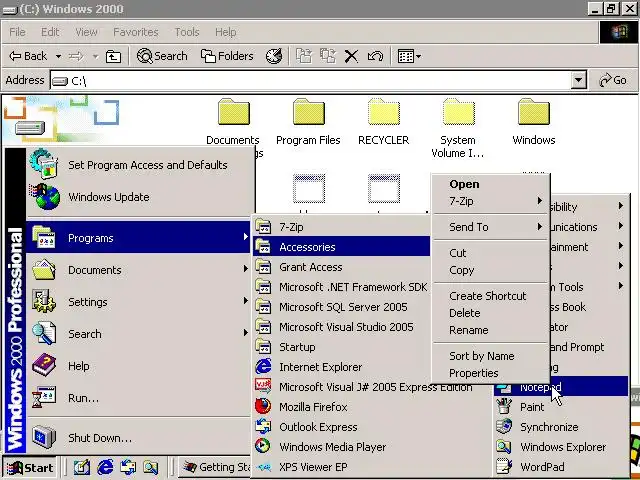Choose Delete in the context menu
Viewport: 640px width, 480px height.
pyautogui.click(x=490, y=313)
